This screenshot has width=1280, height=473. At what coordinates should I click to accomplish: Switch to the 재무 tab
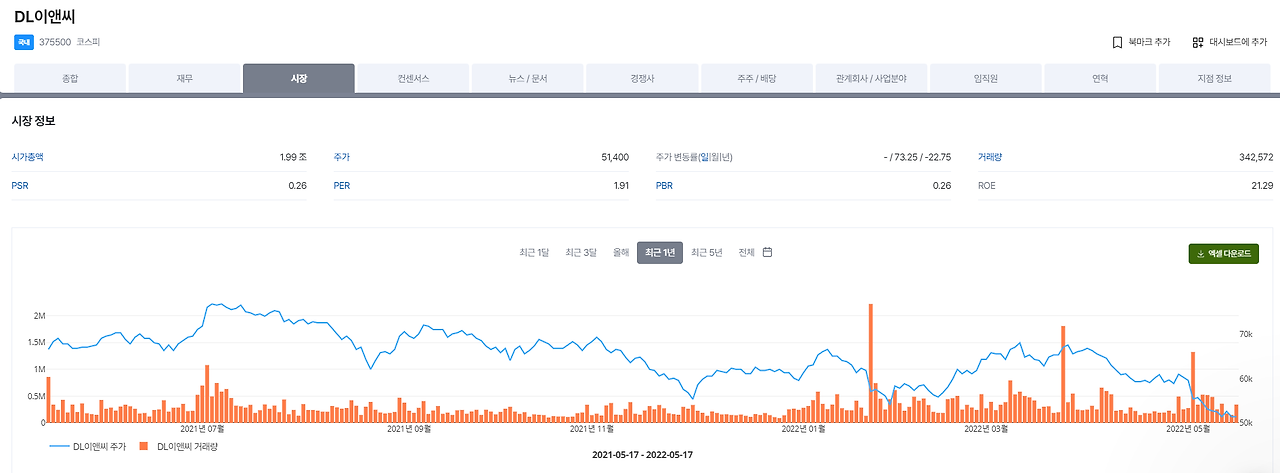pos(184,78)
